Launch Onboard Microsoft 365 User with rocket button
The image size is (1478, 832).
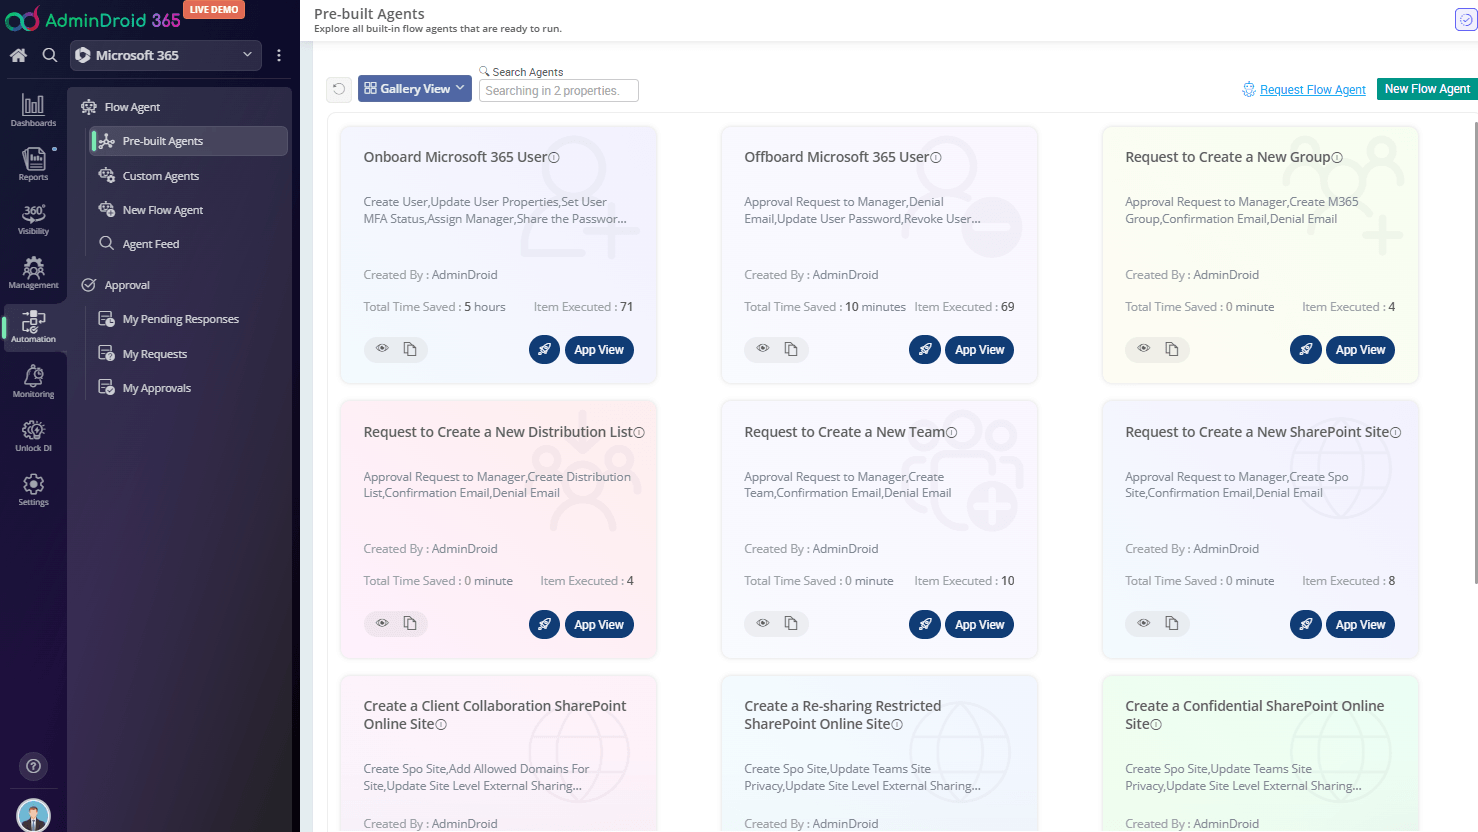pyautogui.click(x=544, y=350)
